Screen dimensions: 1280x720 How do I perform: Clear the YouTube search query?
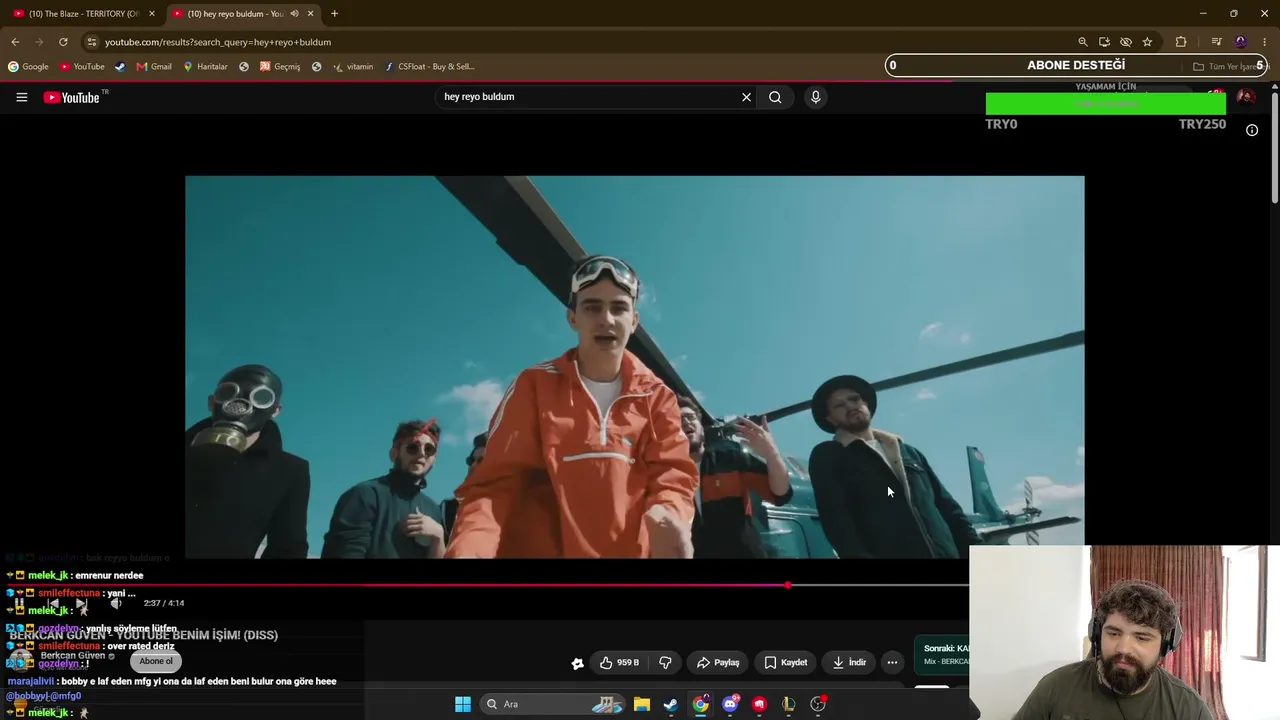coord(746,97)
